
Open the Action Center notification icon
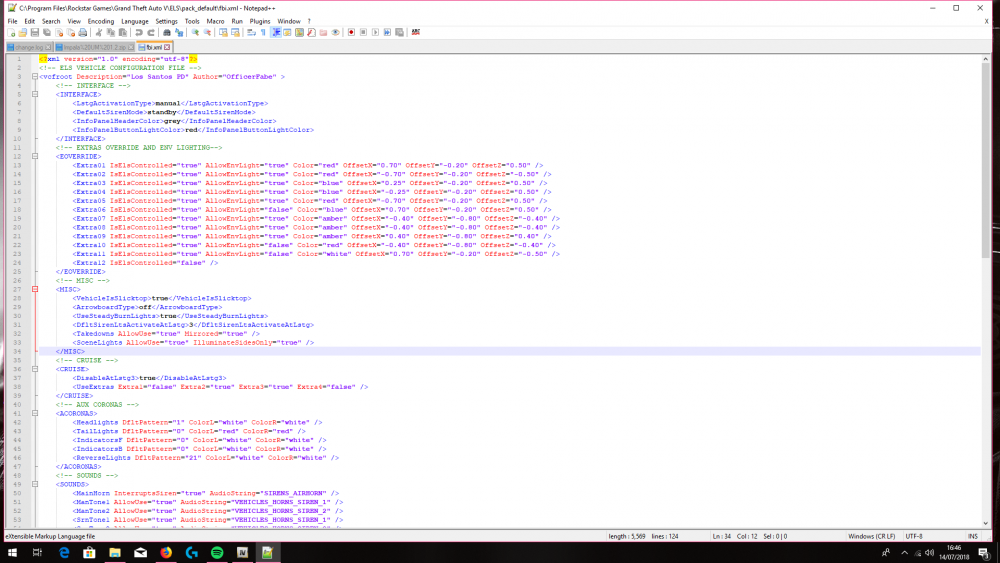984,553
